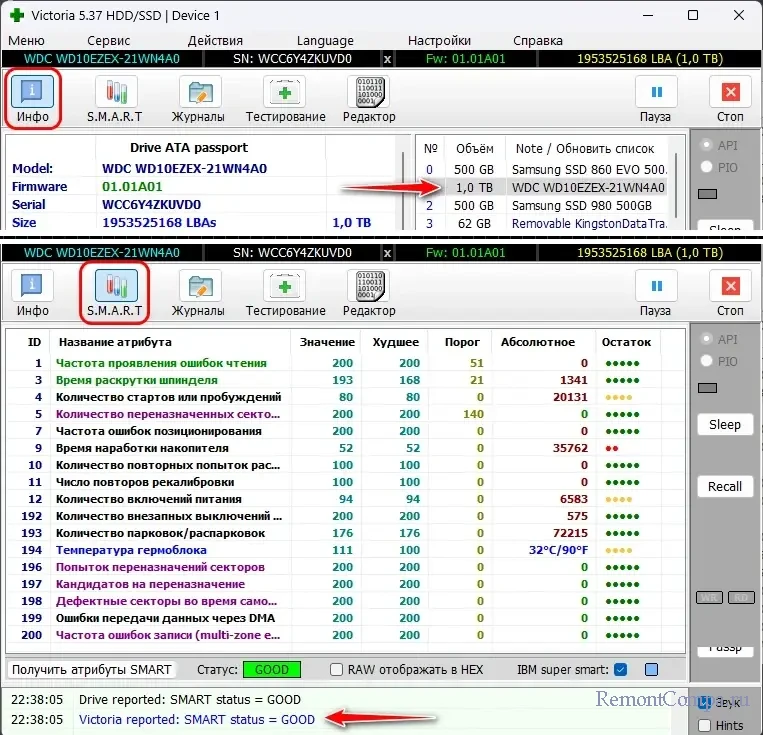Open the Редактор hex editor in the lower toolbar
Image resolution: width=763 pixels, height=735 pixels.
pos(369,294)
